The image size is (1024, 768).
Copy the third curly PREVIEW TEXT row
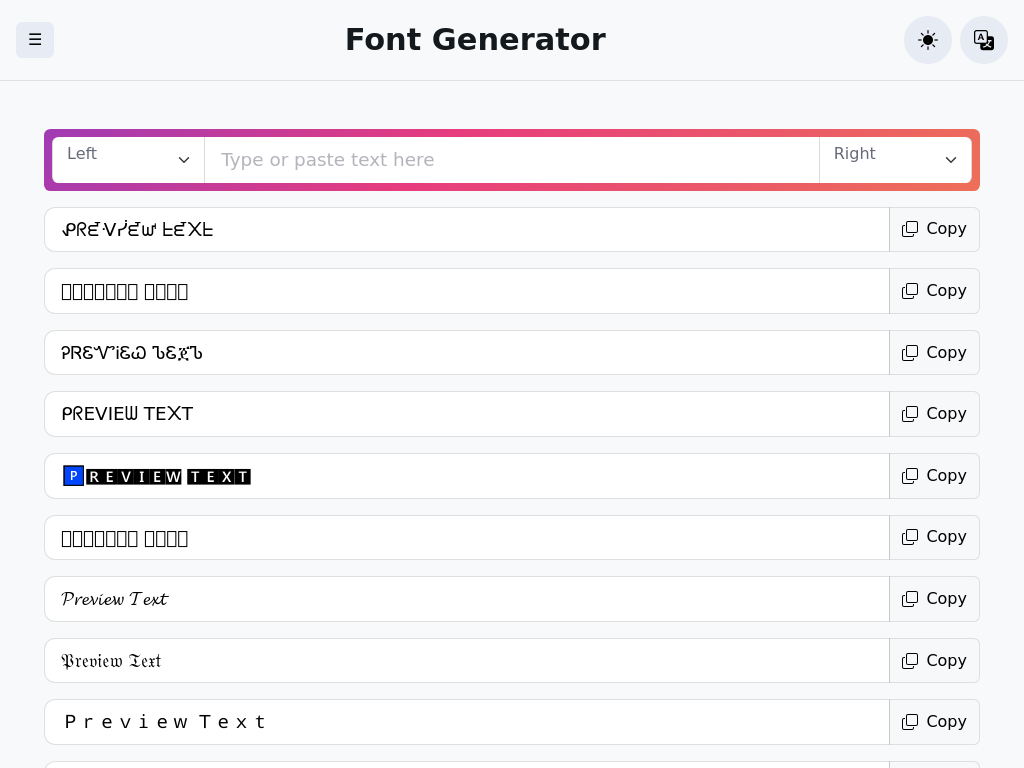click(x=934, y=353)
